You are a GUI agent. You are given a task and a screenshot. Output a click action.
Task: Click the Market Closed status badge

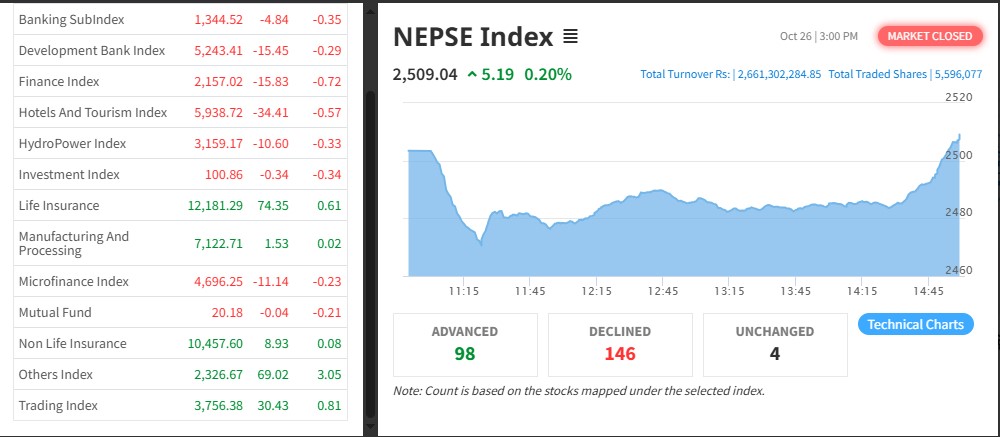930,36
